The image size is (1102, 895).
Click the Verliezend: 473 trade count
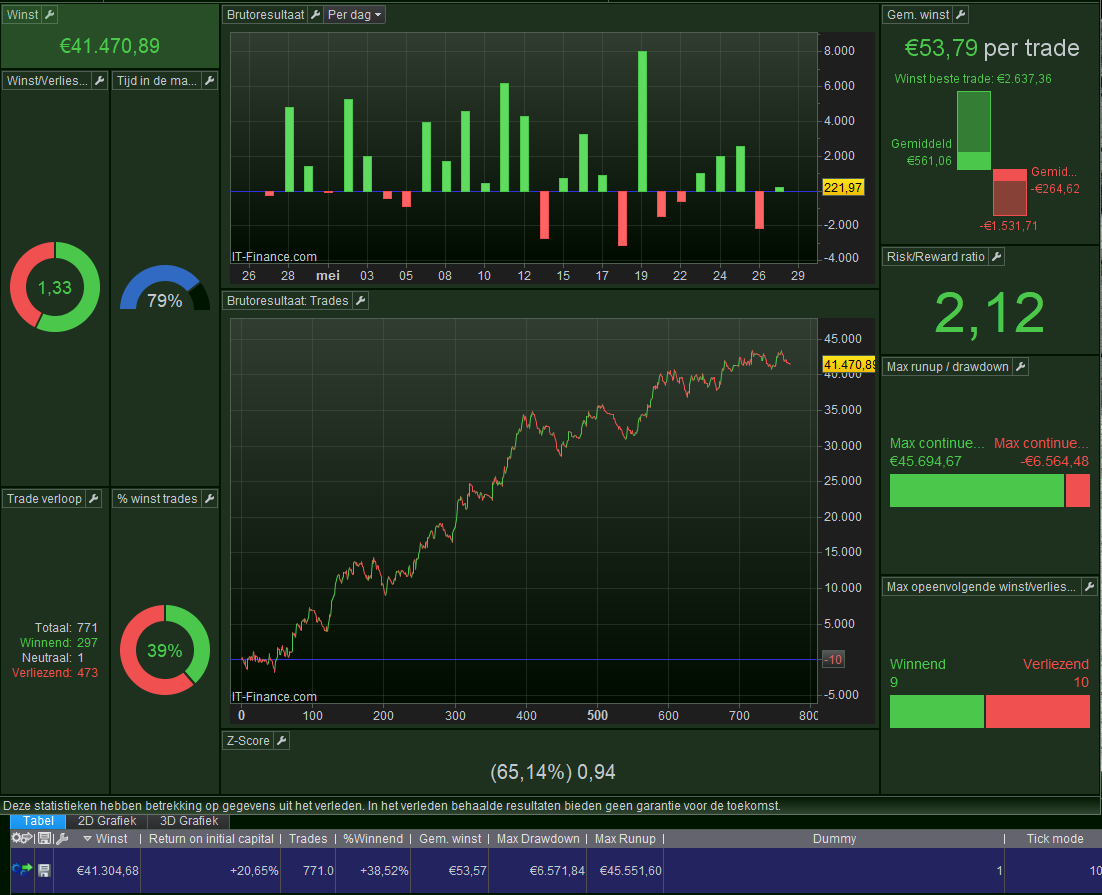point(55,673)
